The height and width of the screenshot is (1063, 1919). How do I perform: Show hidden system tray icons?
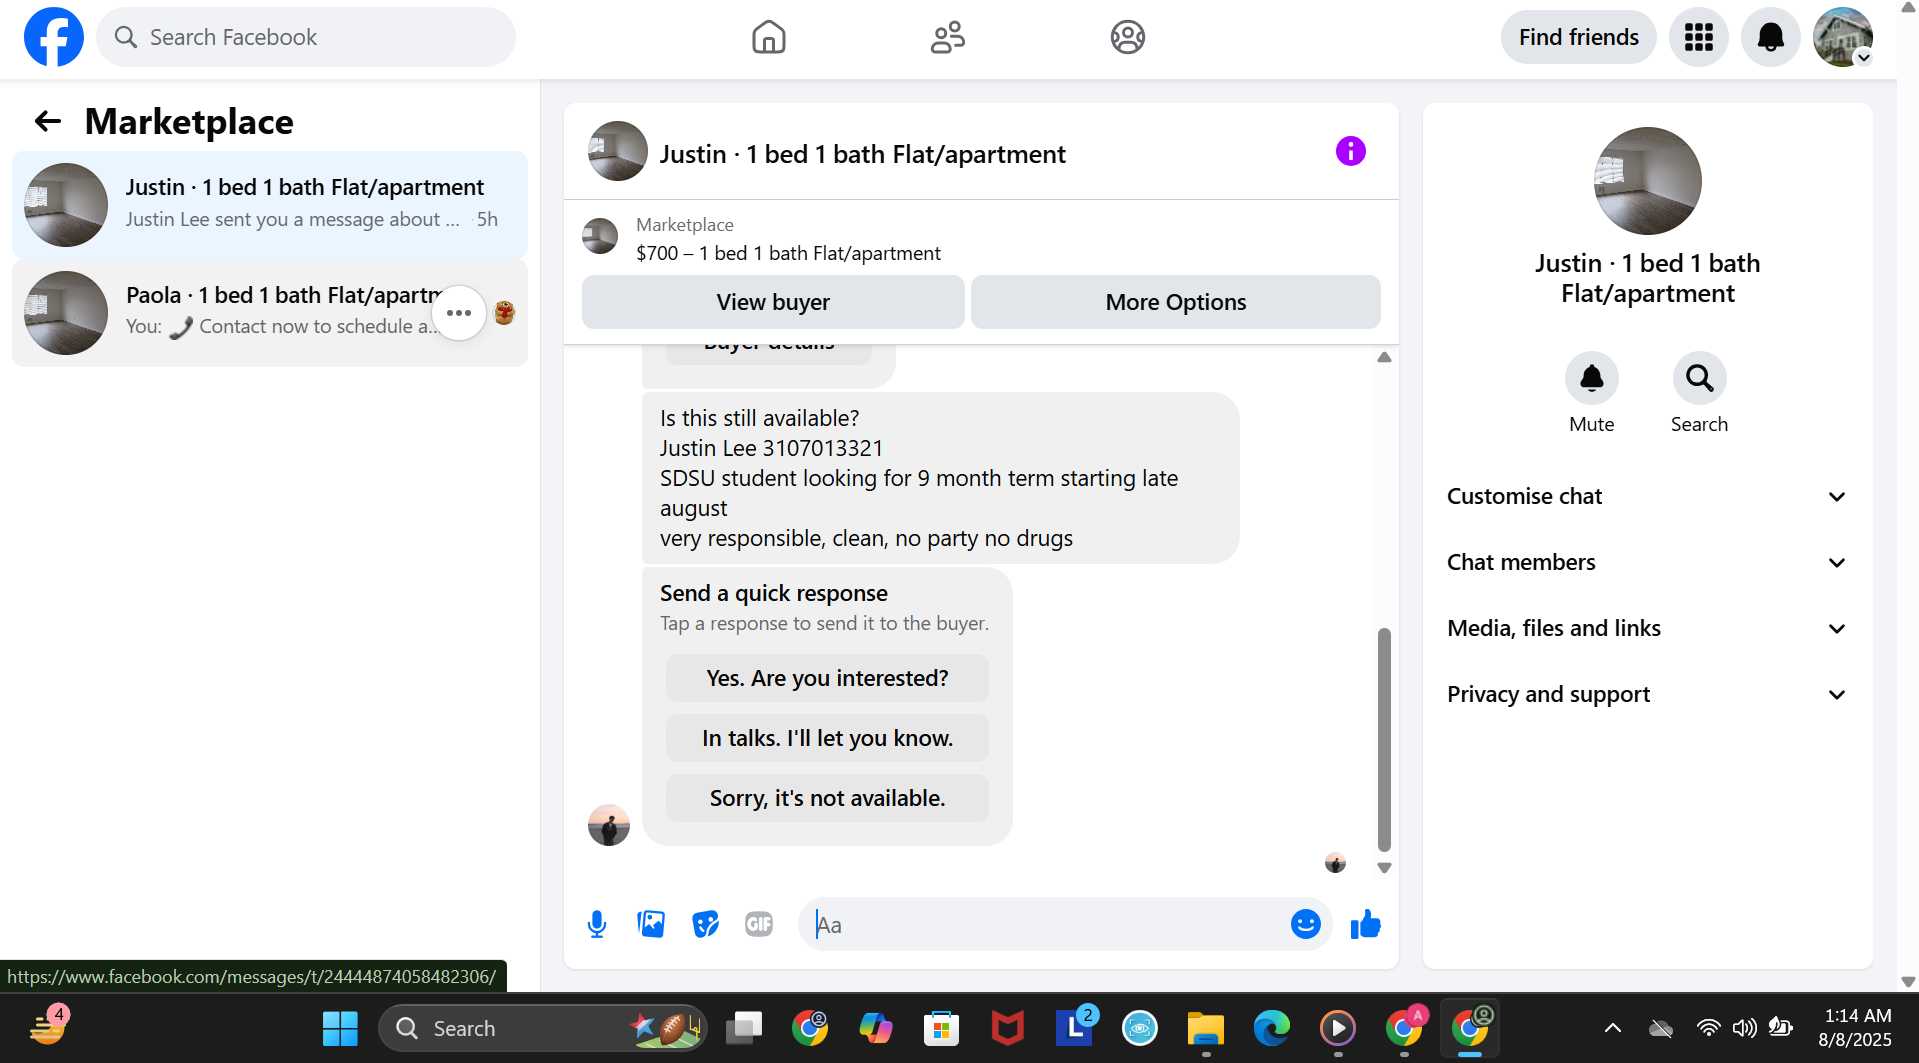click(x=1612, y=1028)
